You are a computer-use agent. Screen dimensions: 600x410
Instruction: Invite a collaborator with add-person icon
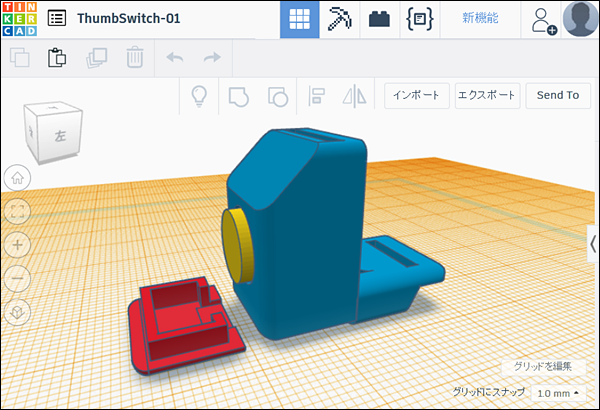pos(543,21)
